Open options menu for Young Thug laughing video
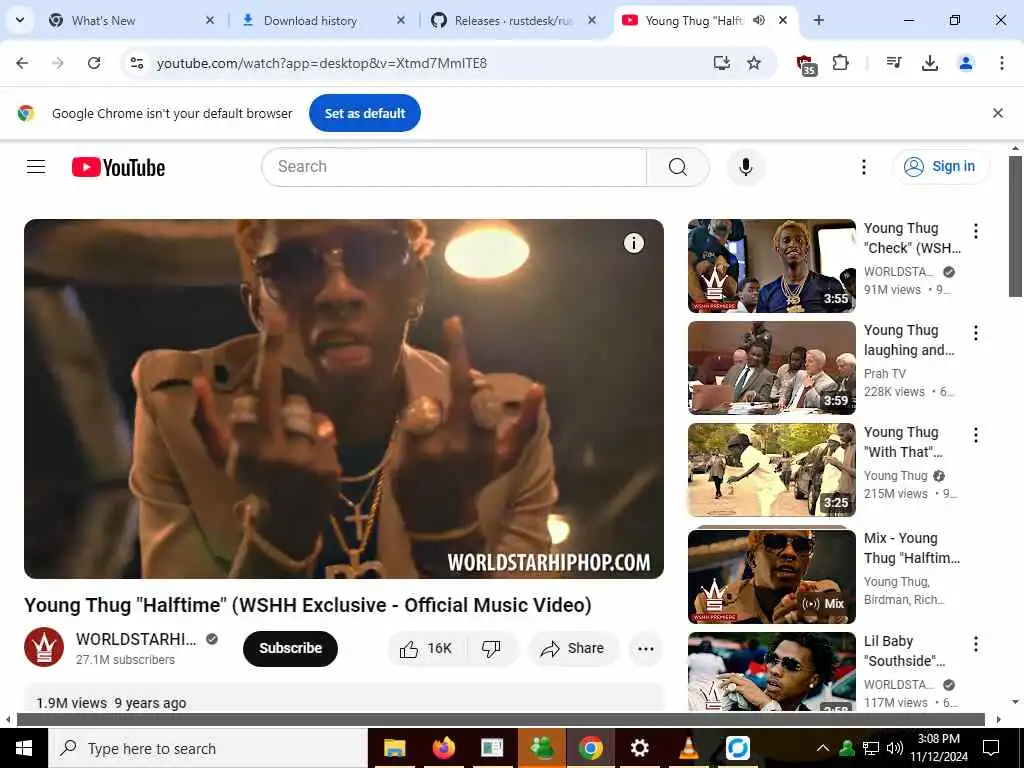1024x768 pixels. point(976,333)
